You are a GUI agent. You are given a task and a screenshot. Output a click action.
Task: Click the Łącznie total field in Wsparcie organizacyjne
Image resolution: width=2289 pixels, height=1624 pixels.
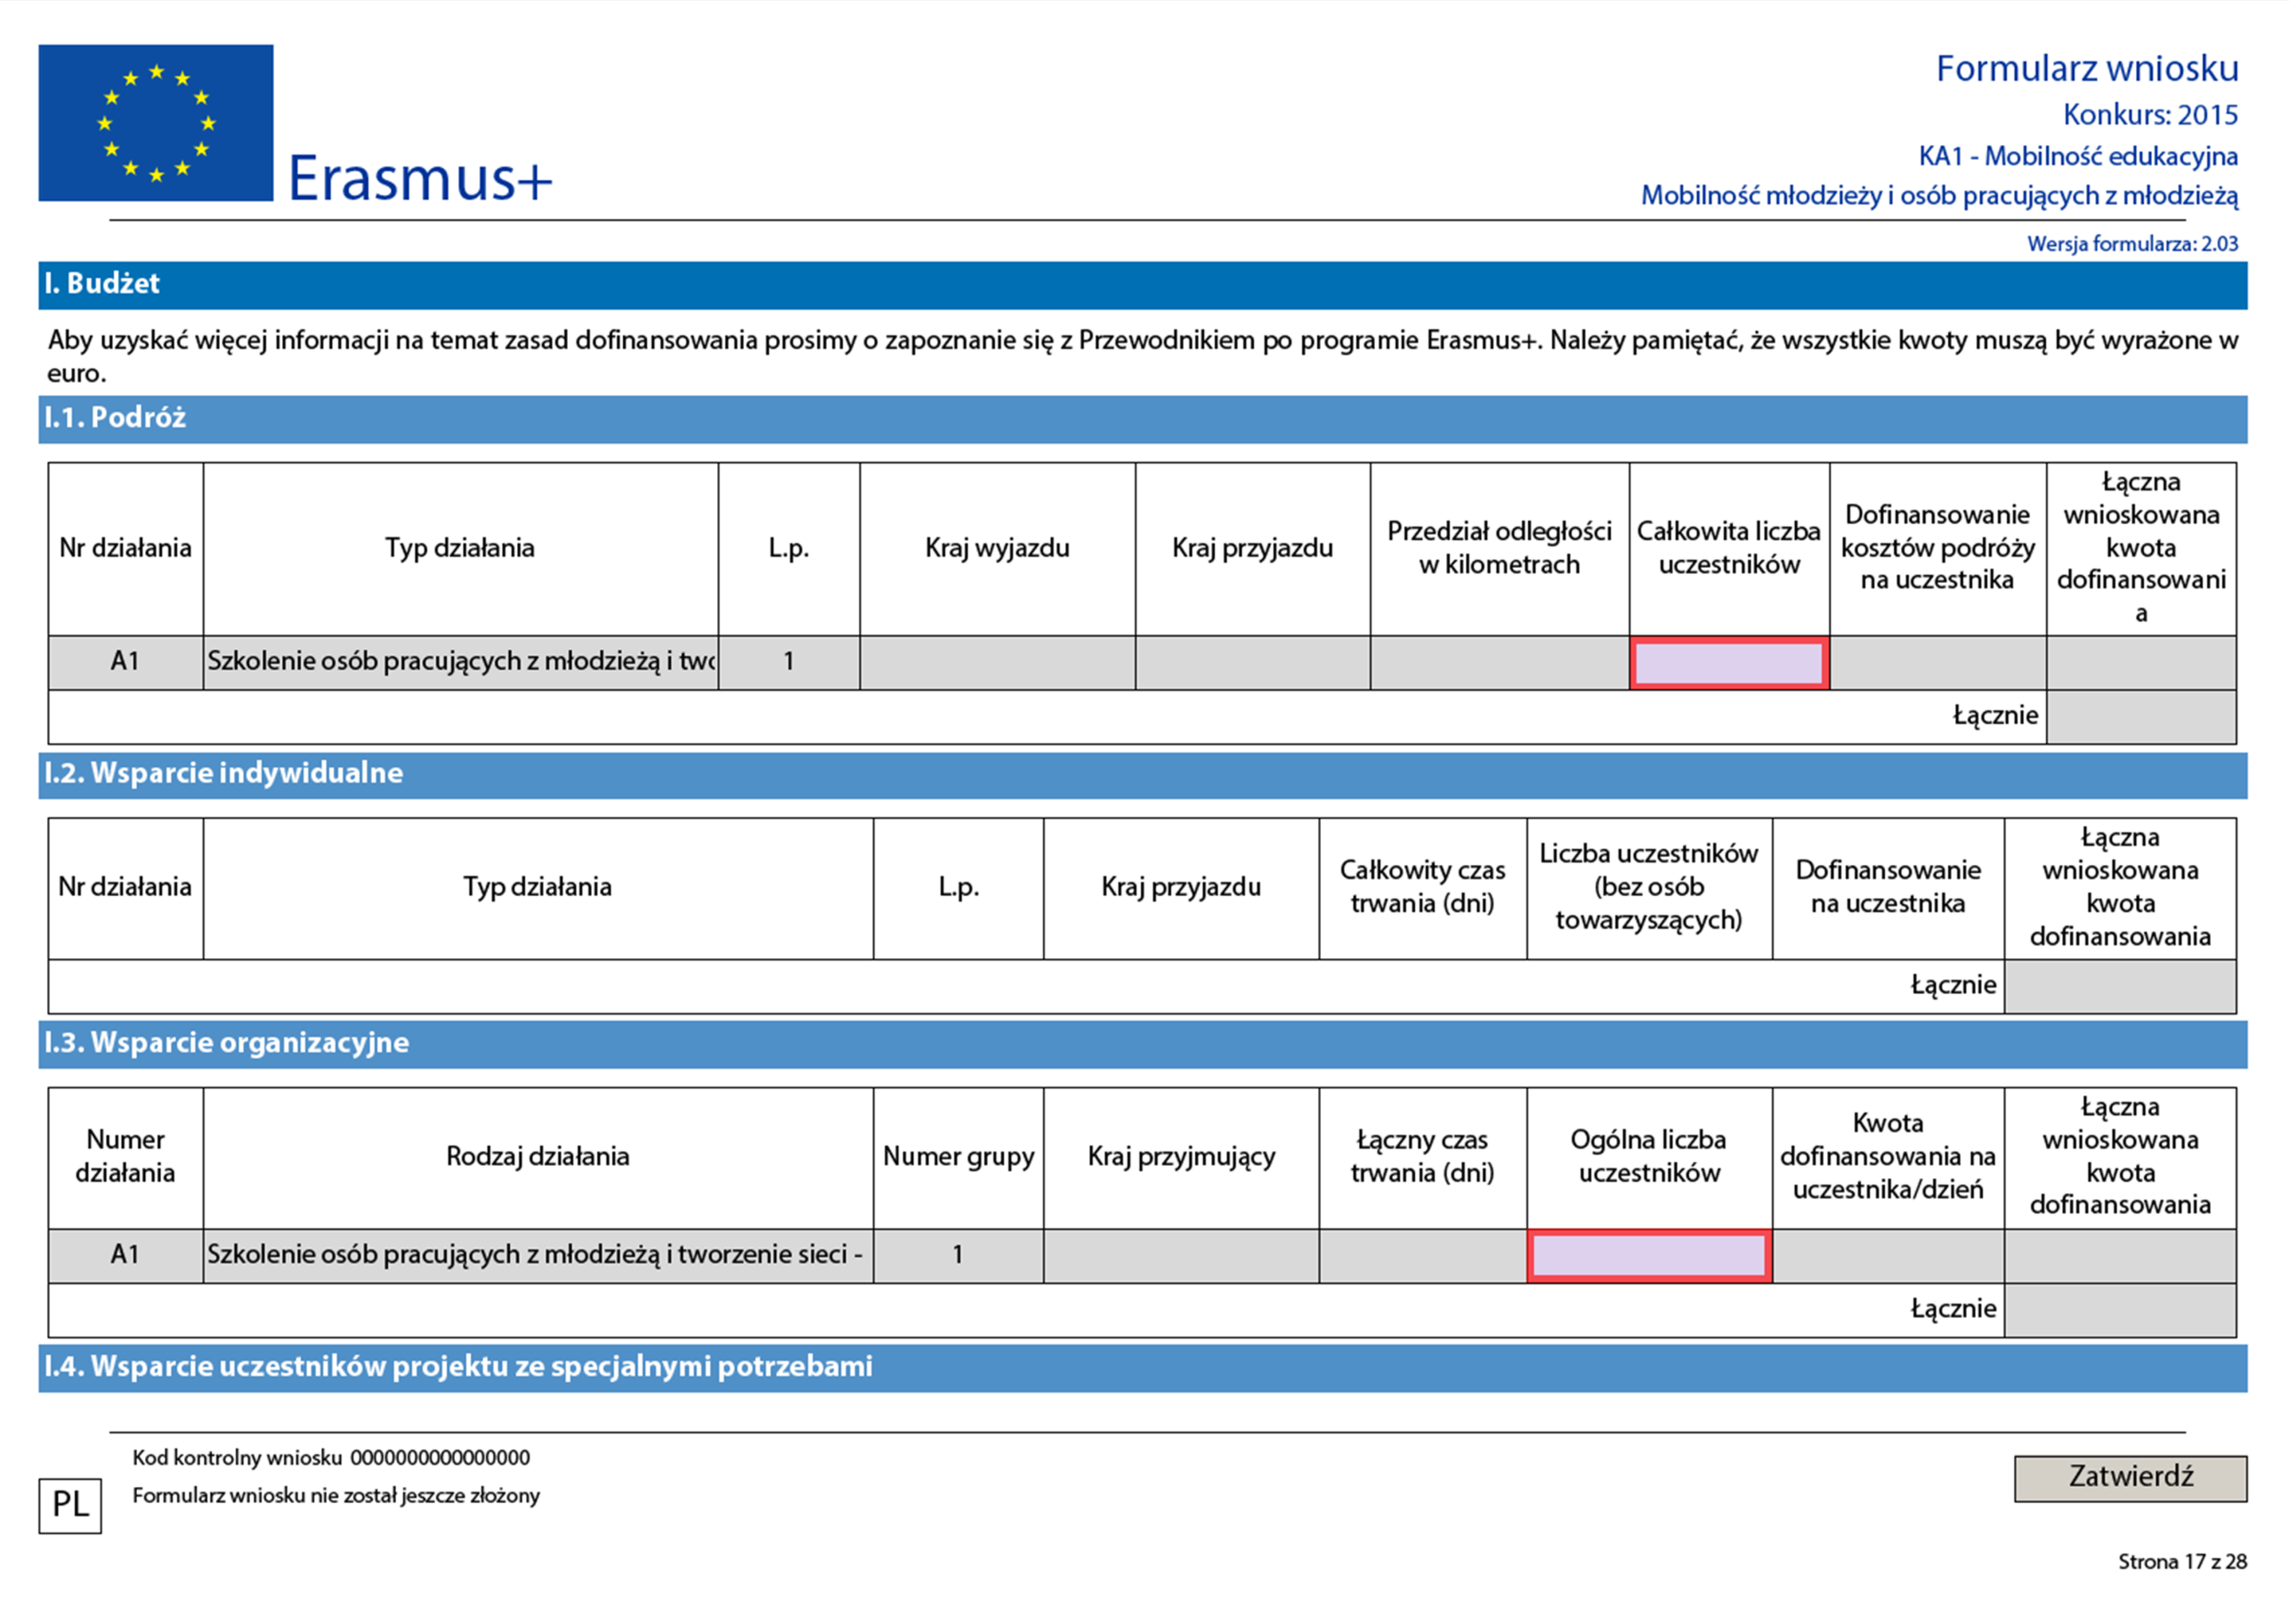(2120, 1310)
